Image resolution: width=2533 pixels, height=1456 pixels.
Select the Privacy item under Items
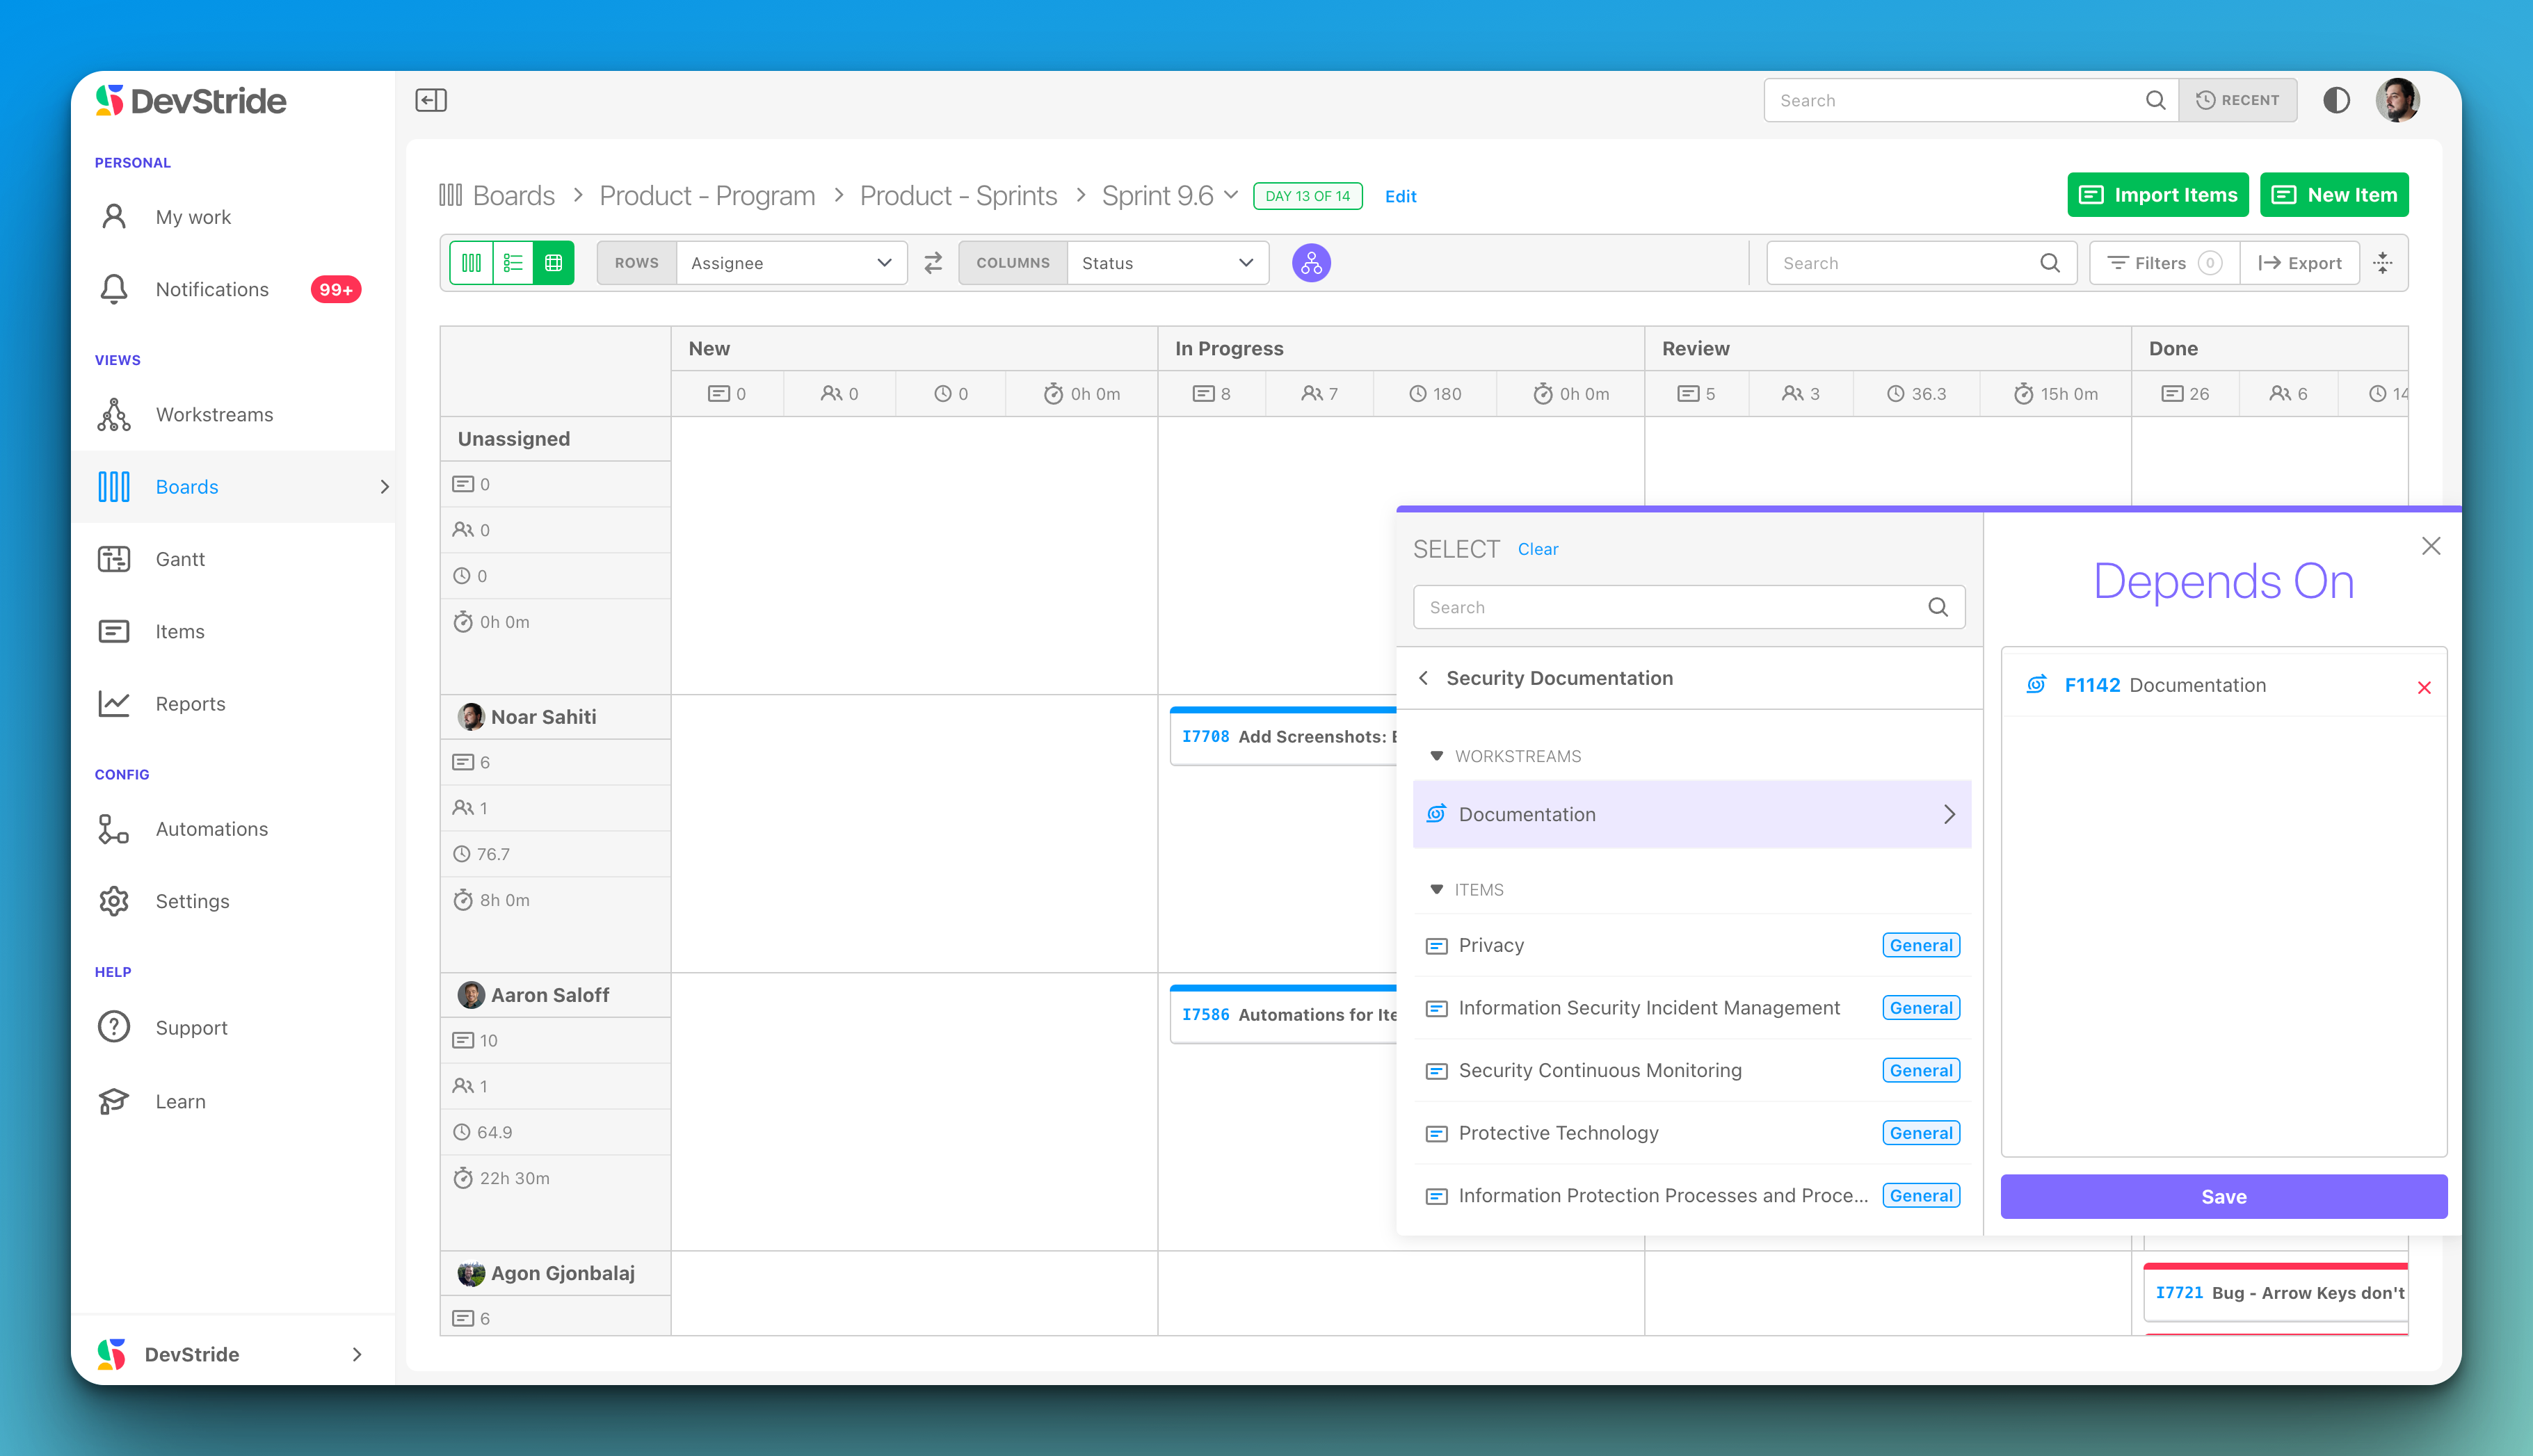[x=1491, y=944]
